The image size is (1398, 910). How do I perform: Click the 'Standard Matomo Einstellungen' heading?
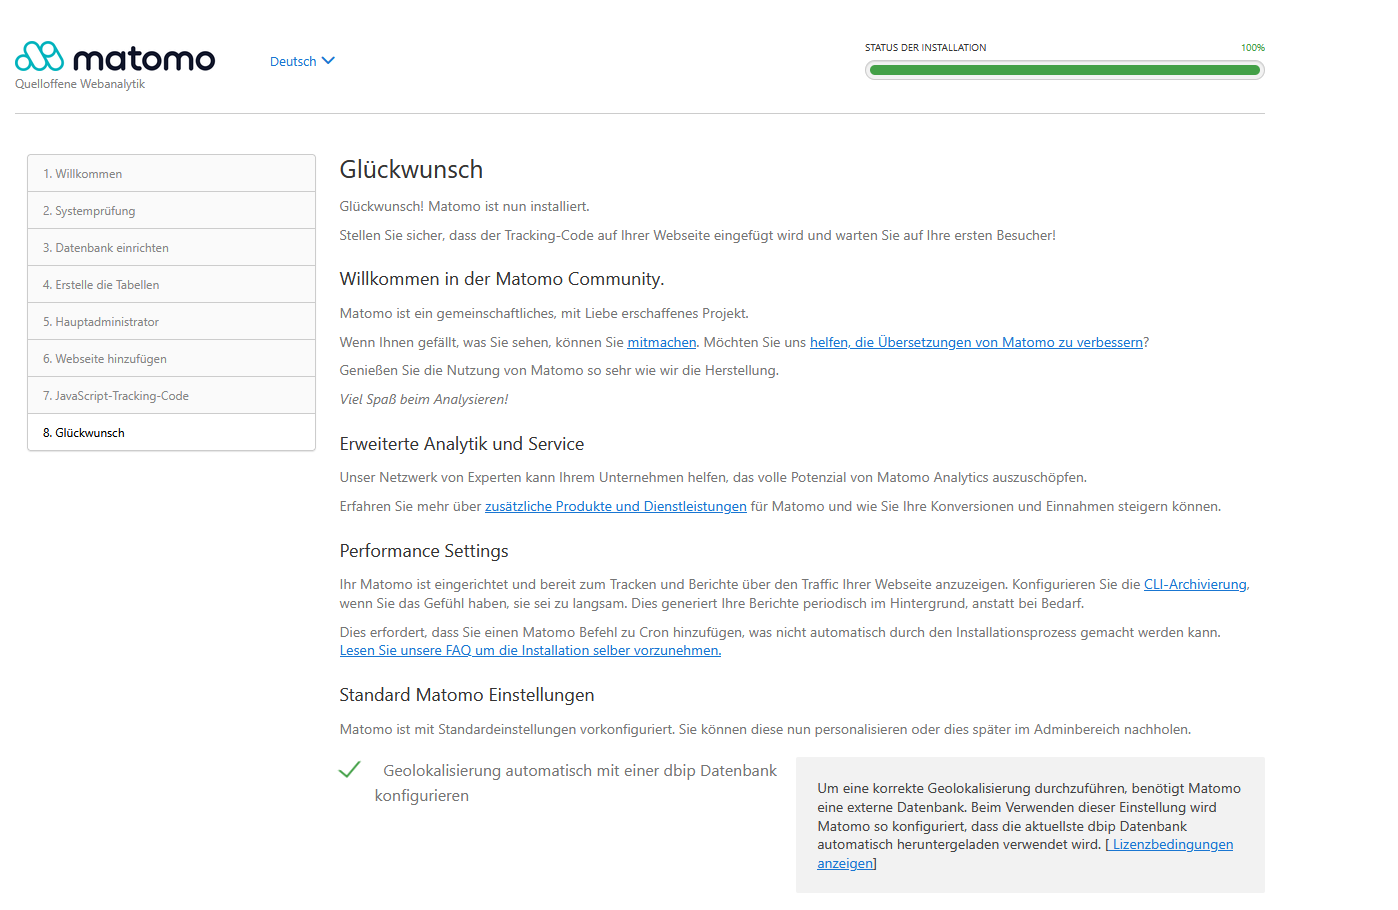coord(467,695)
